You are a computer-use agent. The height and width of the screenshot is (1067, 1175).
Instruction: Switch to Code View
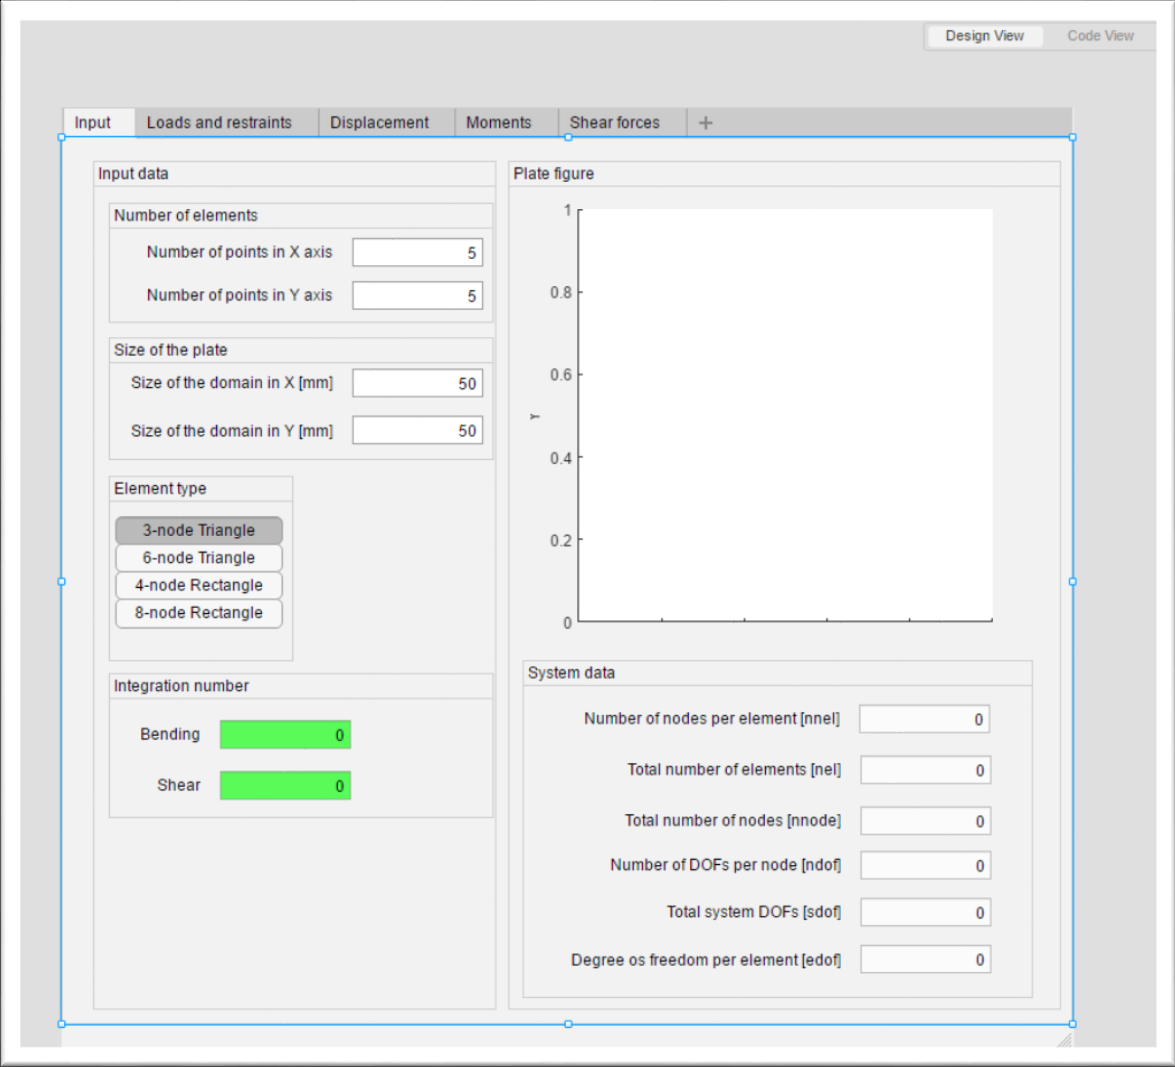(1099, 36)
